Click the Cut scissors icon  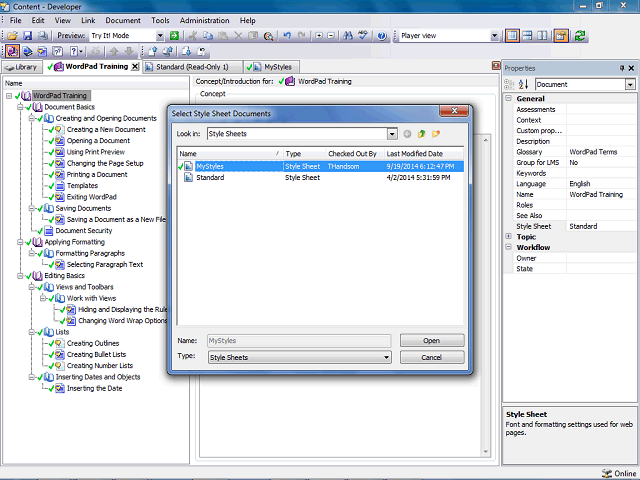(193, 36)
